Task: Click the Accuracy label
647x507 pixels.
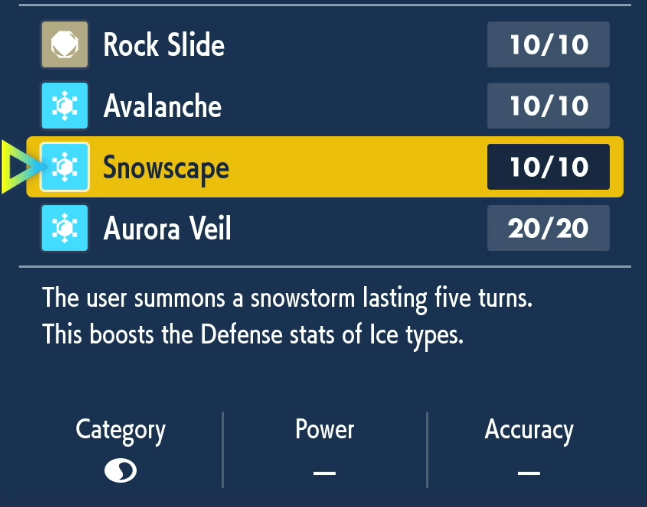Action: click(x=529, y=430)
